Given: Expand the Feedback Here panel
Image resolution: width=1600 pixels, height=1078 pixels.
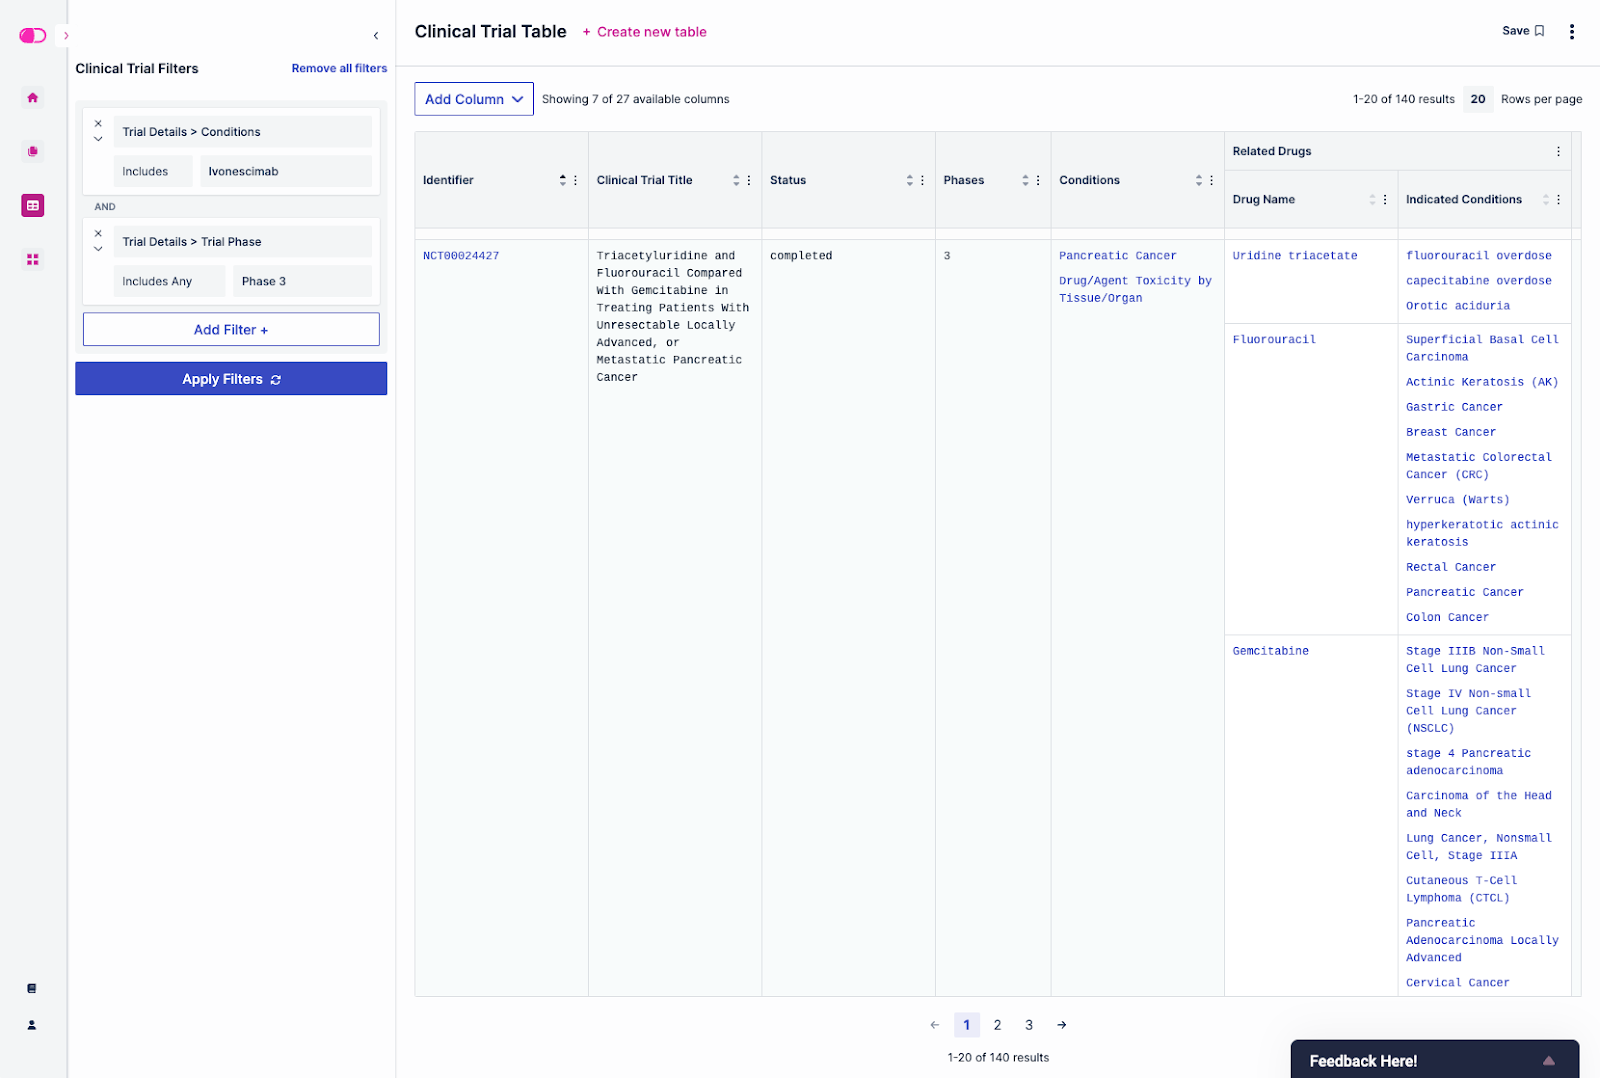Looking at the screenshot, I should tap(1548, 1061).
